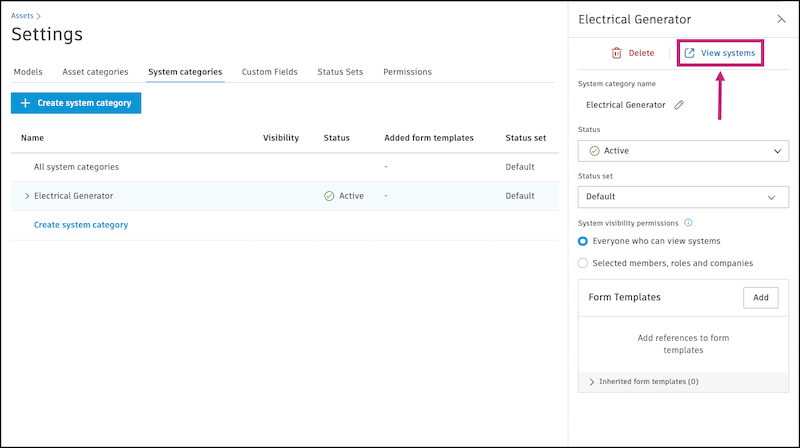This screenshot has width=800, height=448.
Task: Click the pencil icon to rename category
Action: 679,104
